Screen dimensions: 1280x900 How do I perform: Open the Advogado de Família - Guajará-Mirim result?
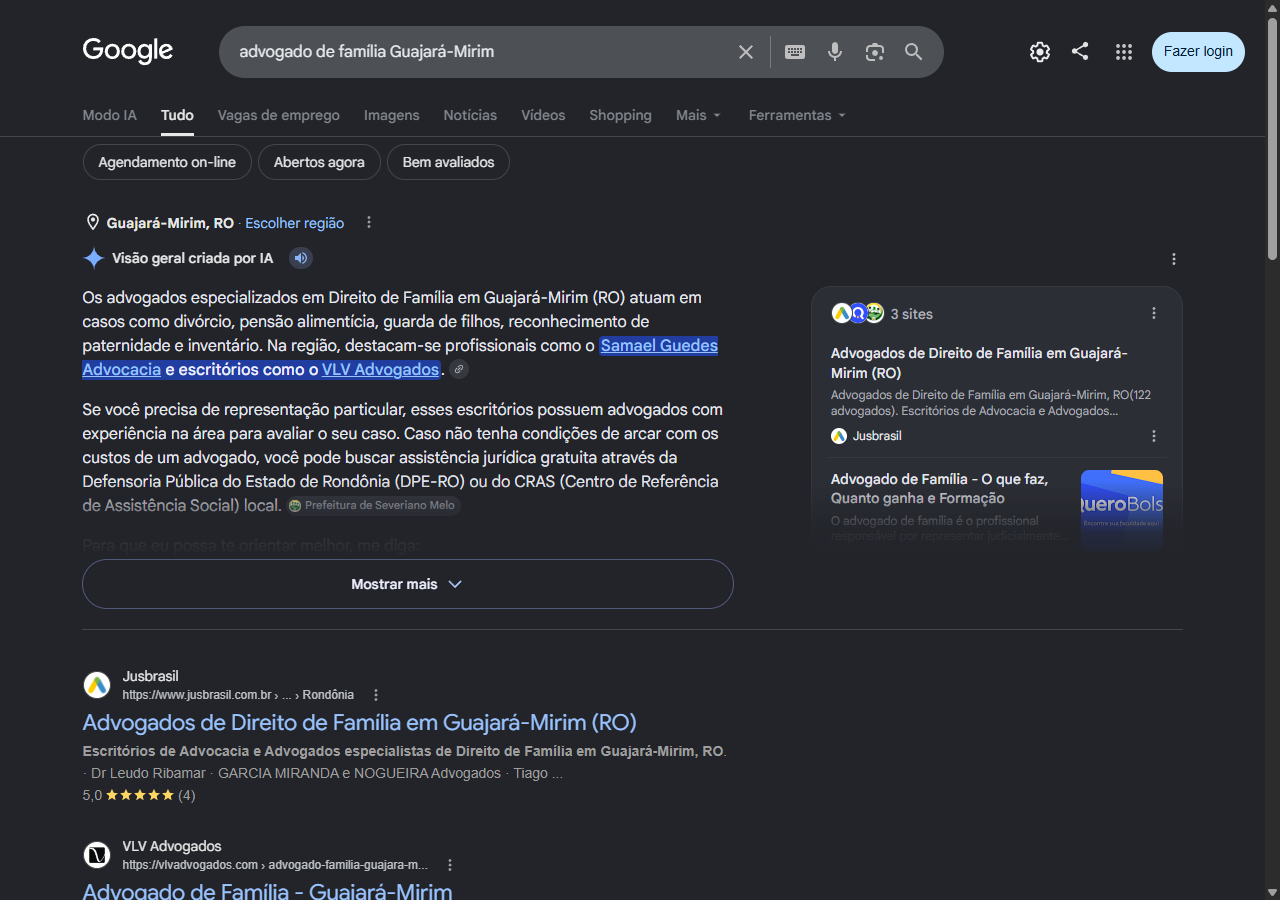[267, 890]
